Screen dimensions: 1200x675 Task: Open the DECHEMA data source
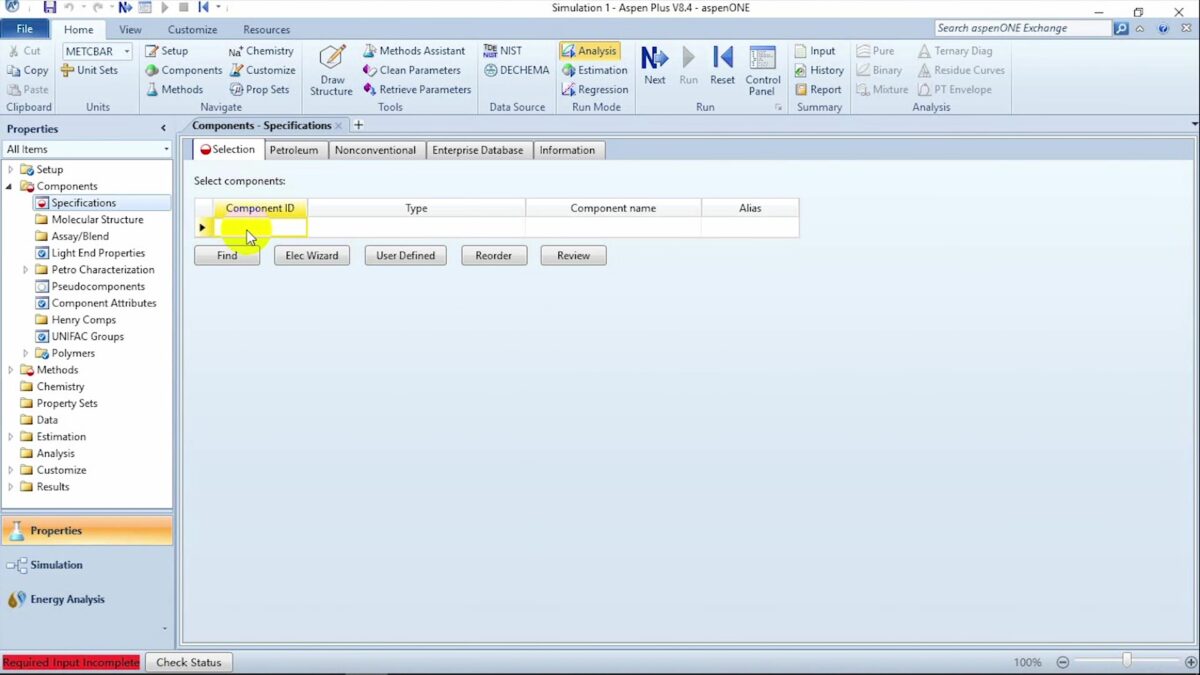pyautogui.click(x=516, y=70)
